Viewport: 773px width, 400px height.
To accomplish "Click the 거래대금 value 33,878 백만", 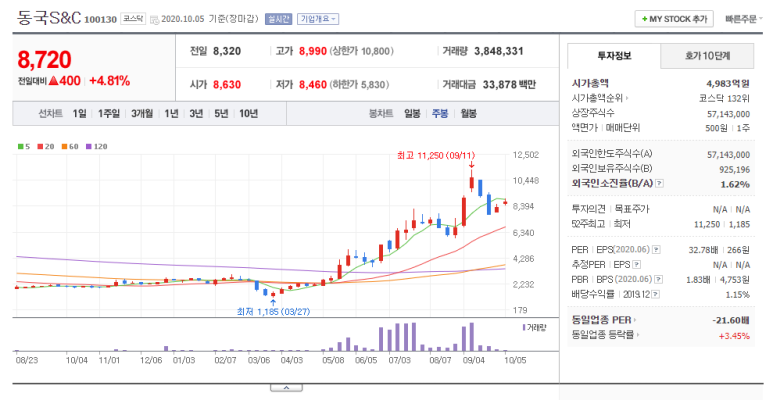I will coord(509,85).
